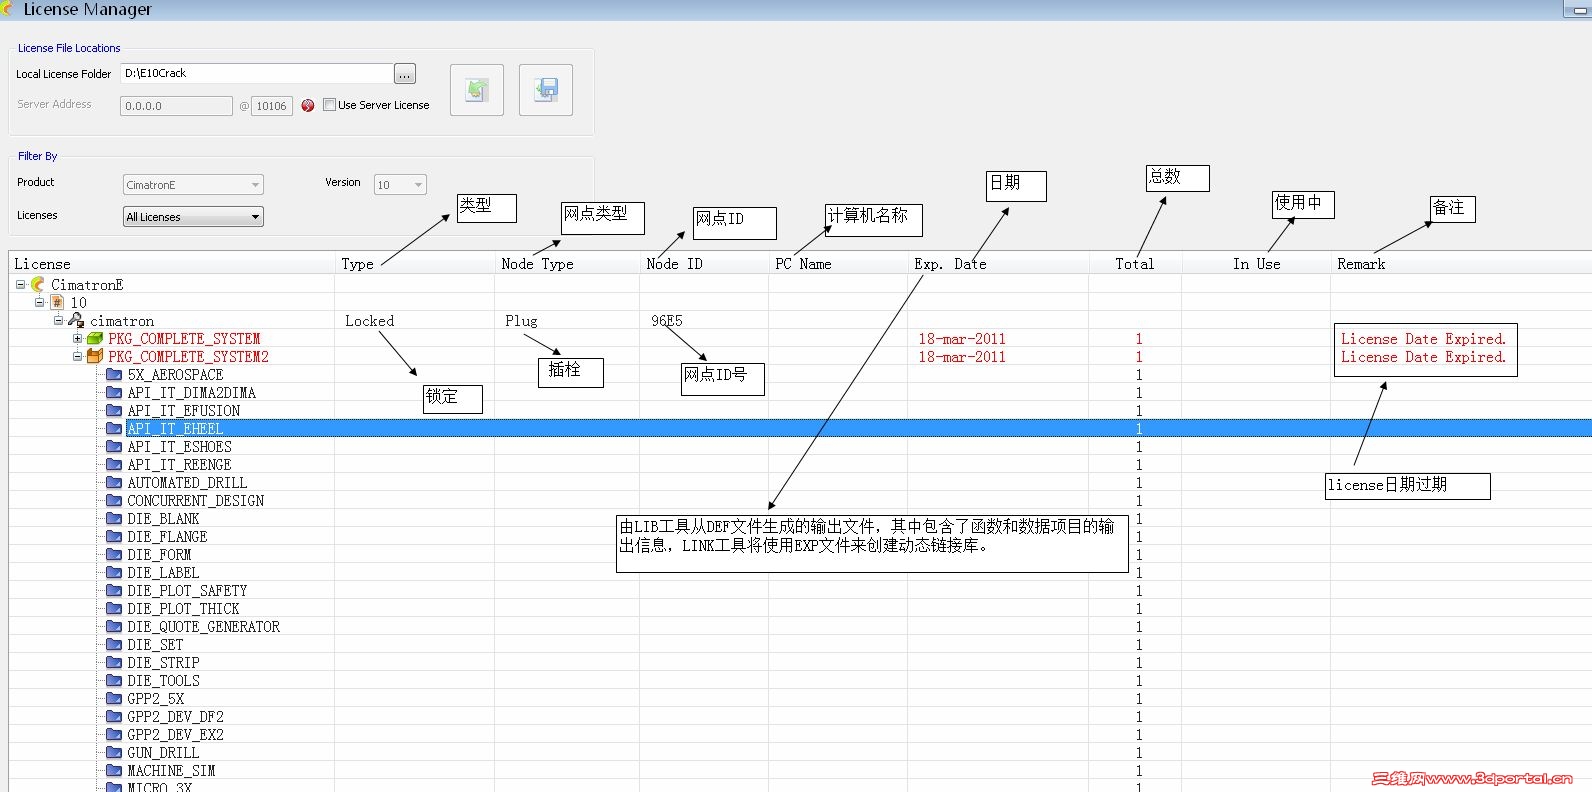Collapse the CimatronE root tree node
The height and width of the screenshot is (792, 1592).
point(20,285)
